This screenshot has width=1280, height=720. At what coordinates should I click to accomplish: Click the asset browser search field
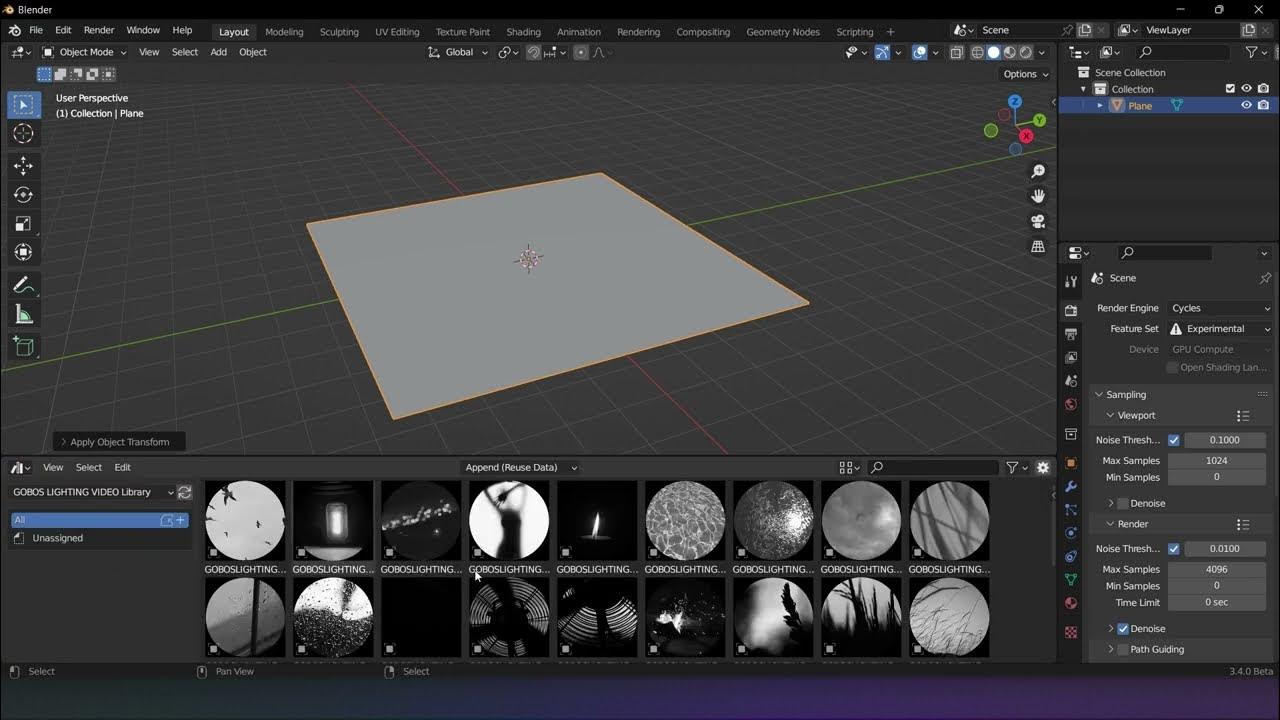point(933,467)
